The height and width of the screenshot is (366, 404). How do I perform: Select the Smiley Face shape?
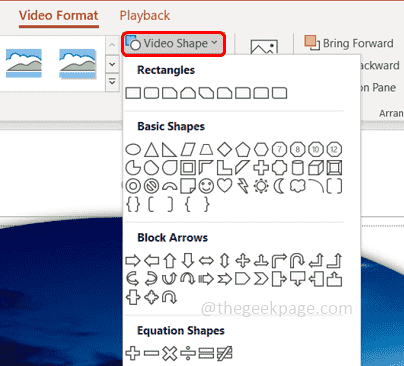(x=206, y=186)
